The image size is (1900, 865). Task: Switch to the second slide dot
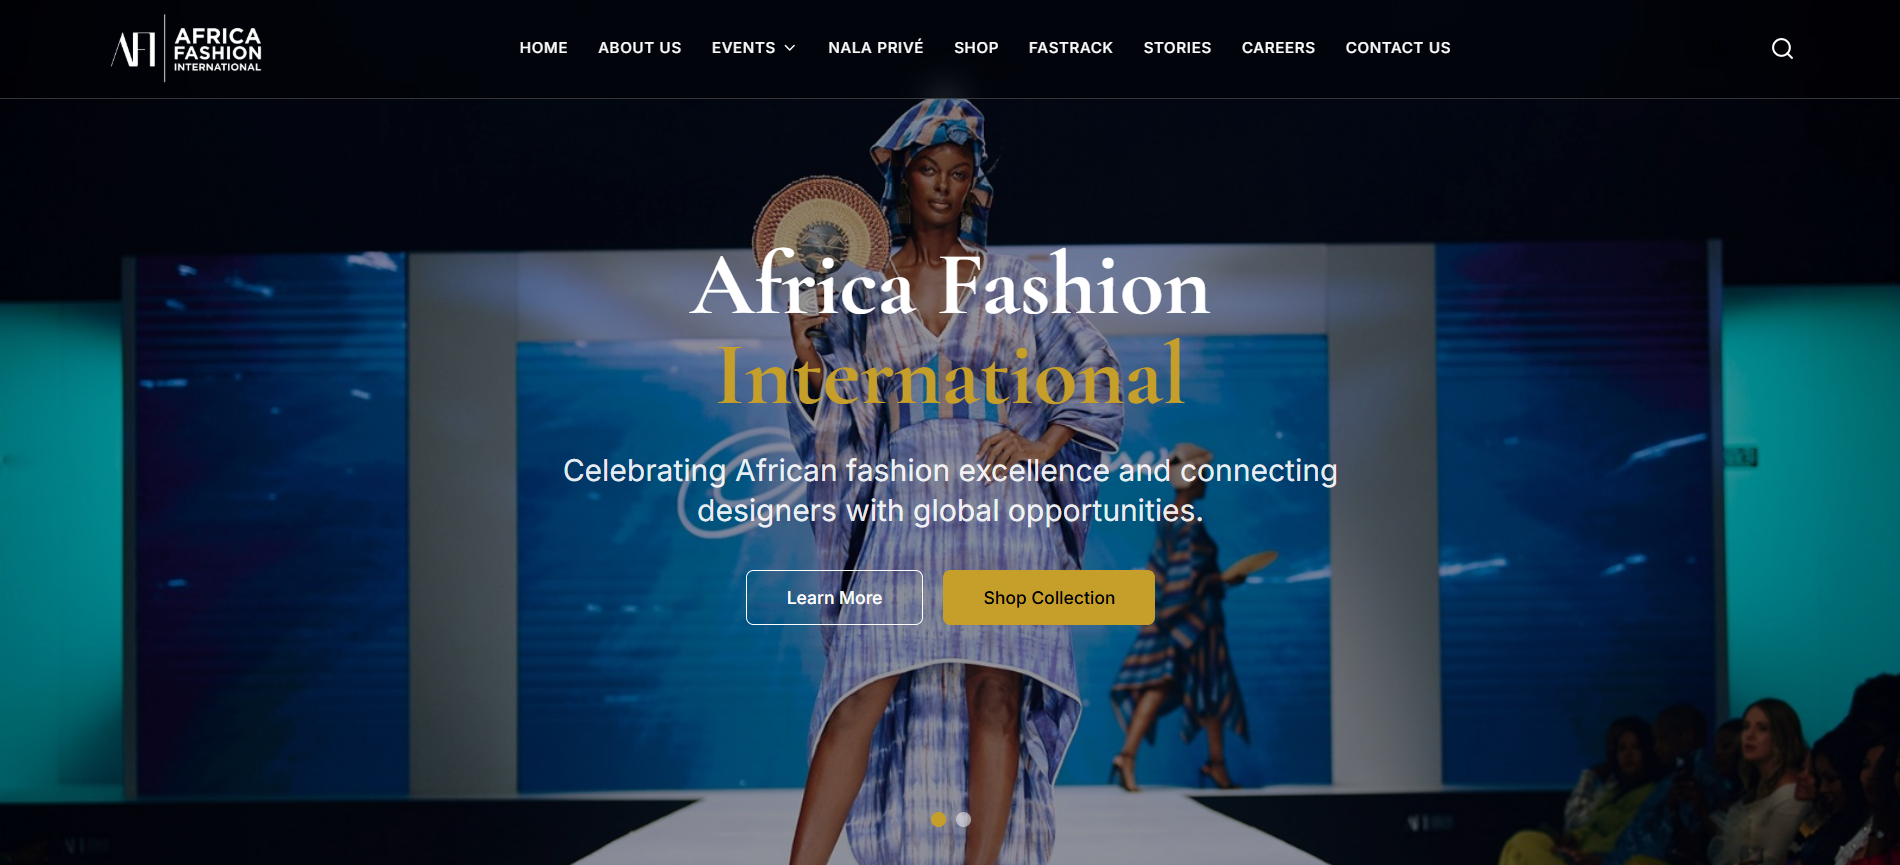coord(963,819)
